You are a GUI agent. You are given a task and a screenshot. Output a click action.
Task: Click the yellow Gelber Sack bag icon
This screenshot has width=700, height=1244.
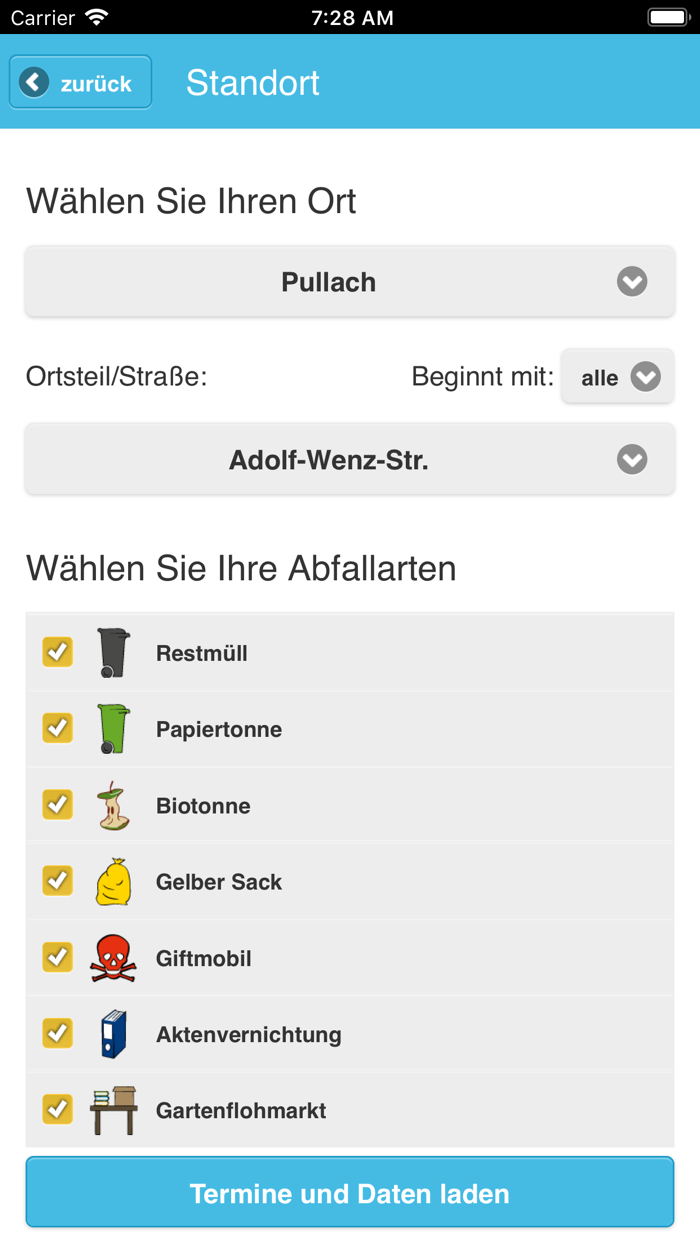pos(113,881)
